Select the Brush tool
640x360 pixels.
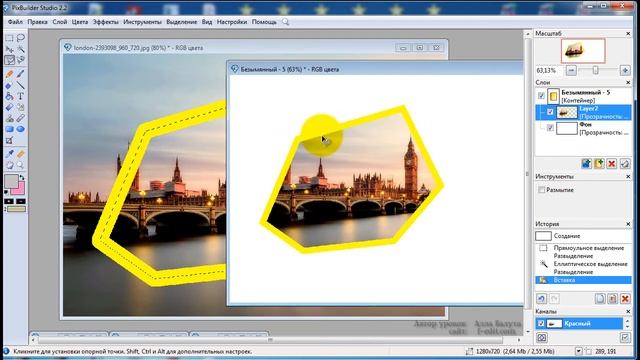coord(20,74)
